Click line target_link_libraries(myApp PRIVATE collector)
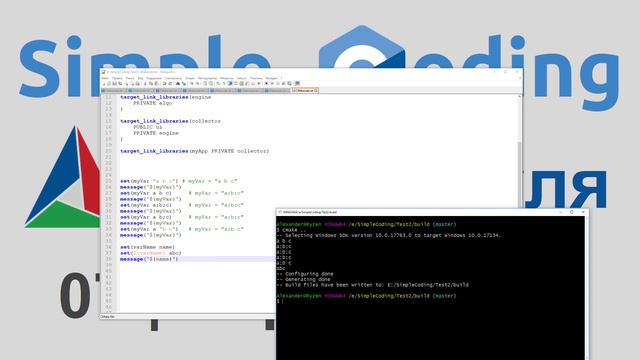640x360 pixels. tap(194, 151)
